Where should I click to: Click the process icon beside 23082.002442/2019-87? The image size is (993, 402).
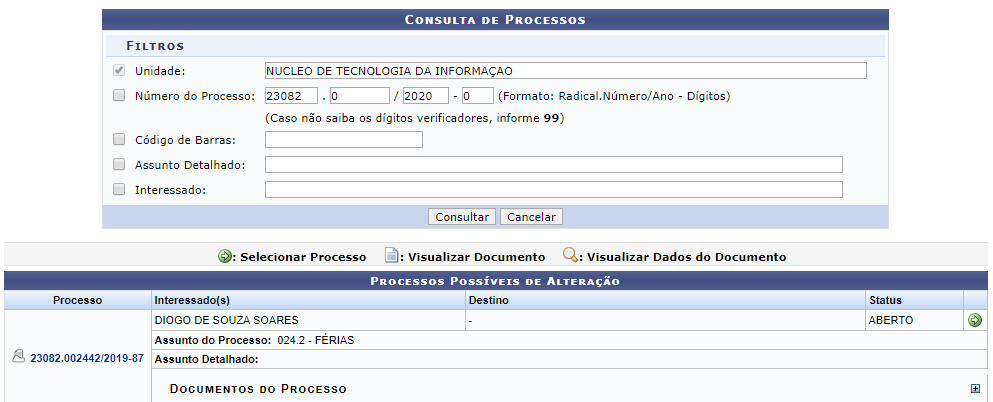pos(18,358)
